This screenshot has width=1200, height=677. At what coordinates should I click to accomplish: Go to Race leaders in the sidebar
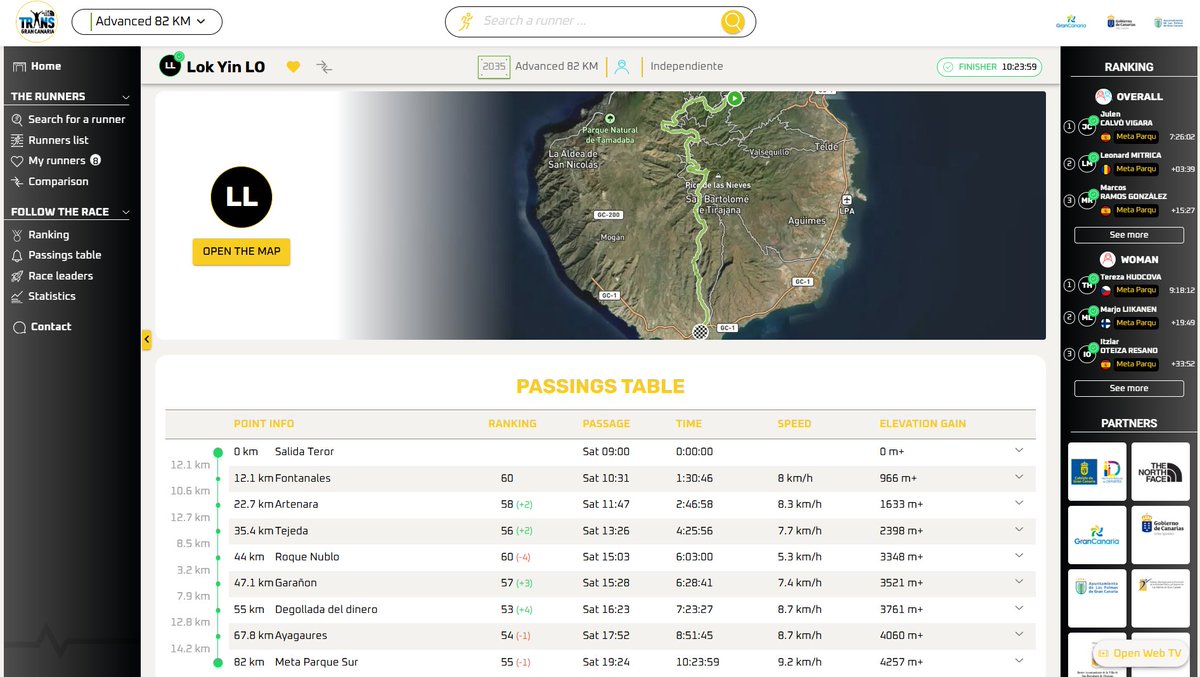point(18,275)
